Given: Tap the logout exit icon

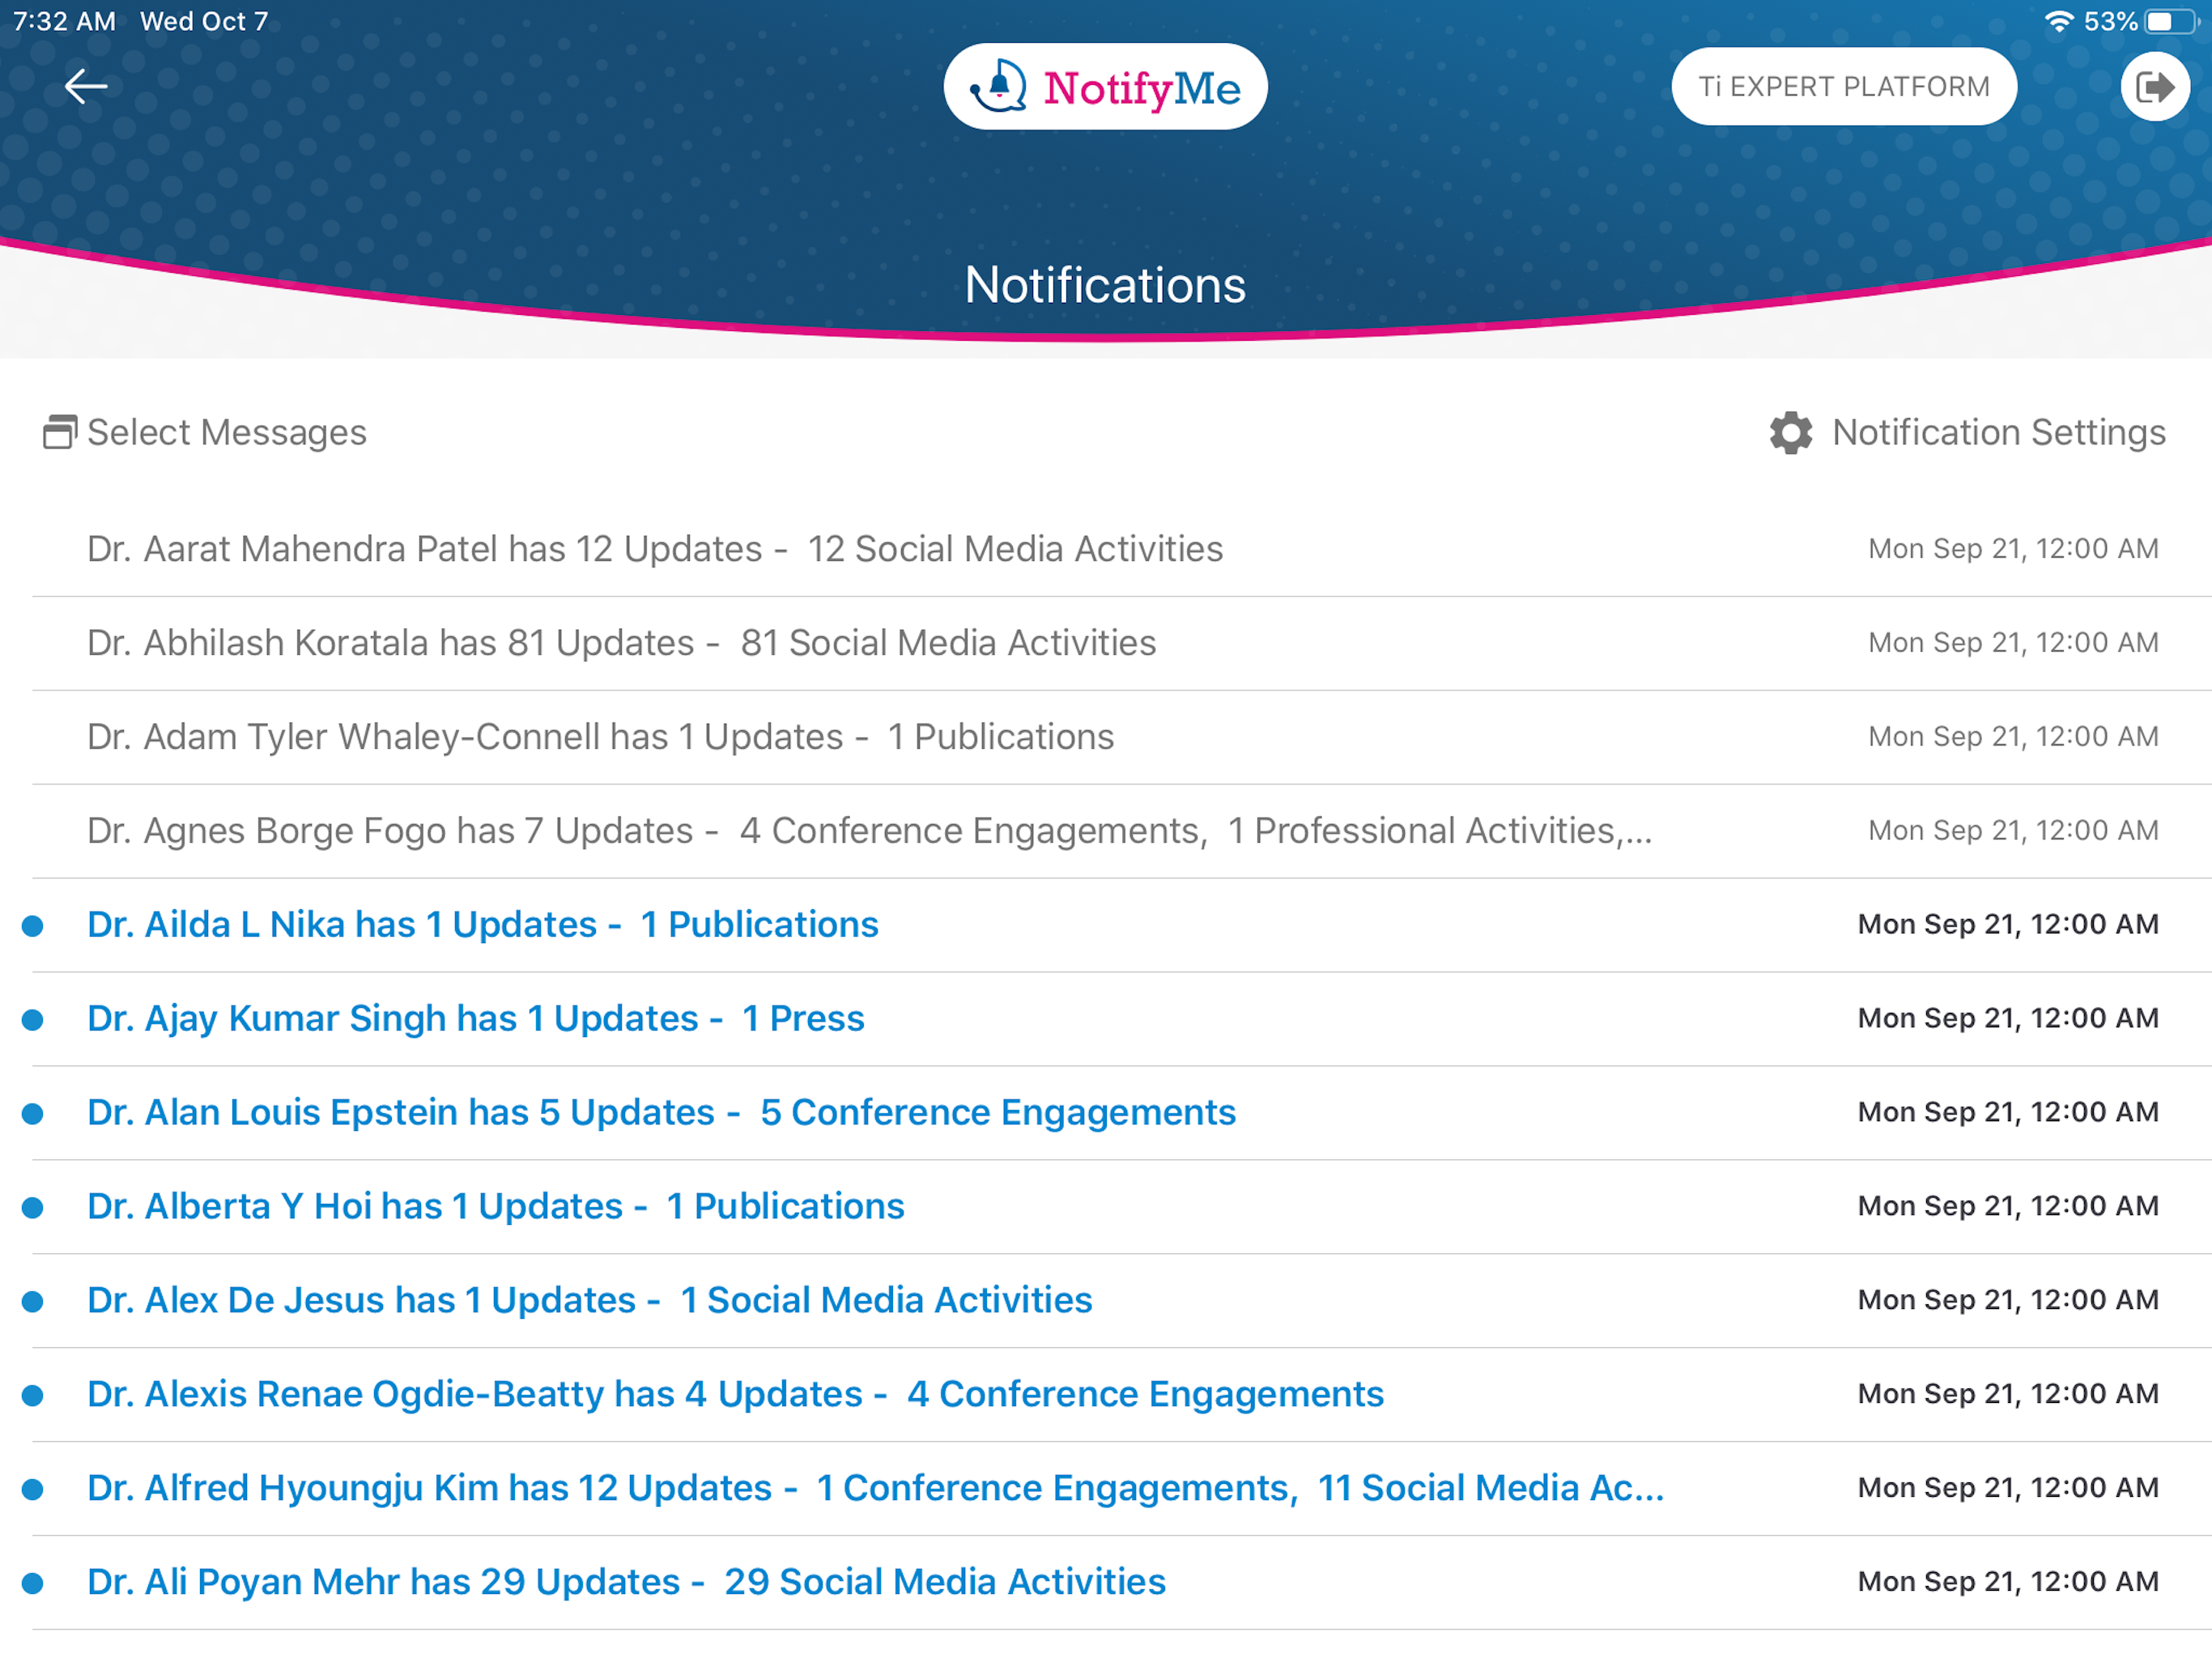Looking at the screenshot, I should (2155, 87).
